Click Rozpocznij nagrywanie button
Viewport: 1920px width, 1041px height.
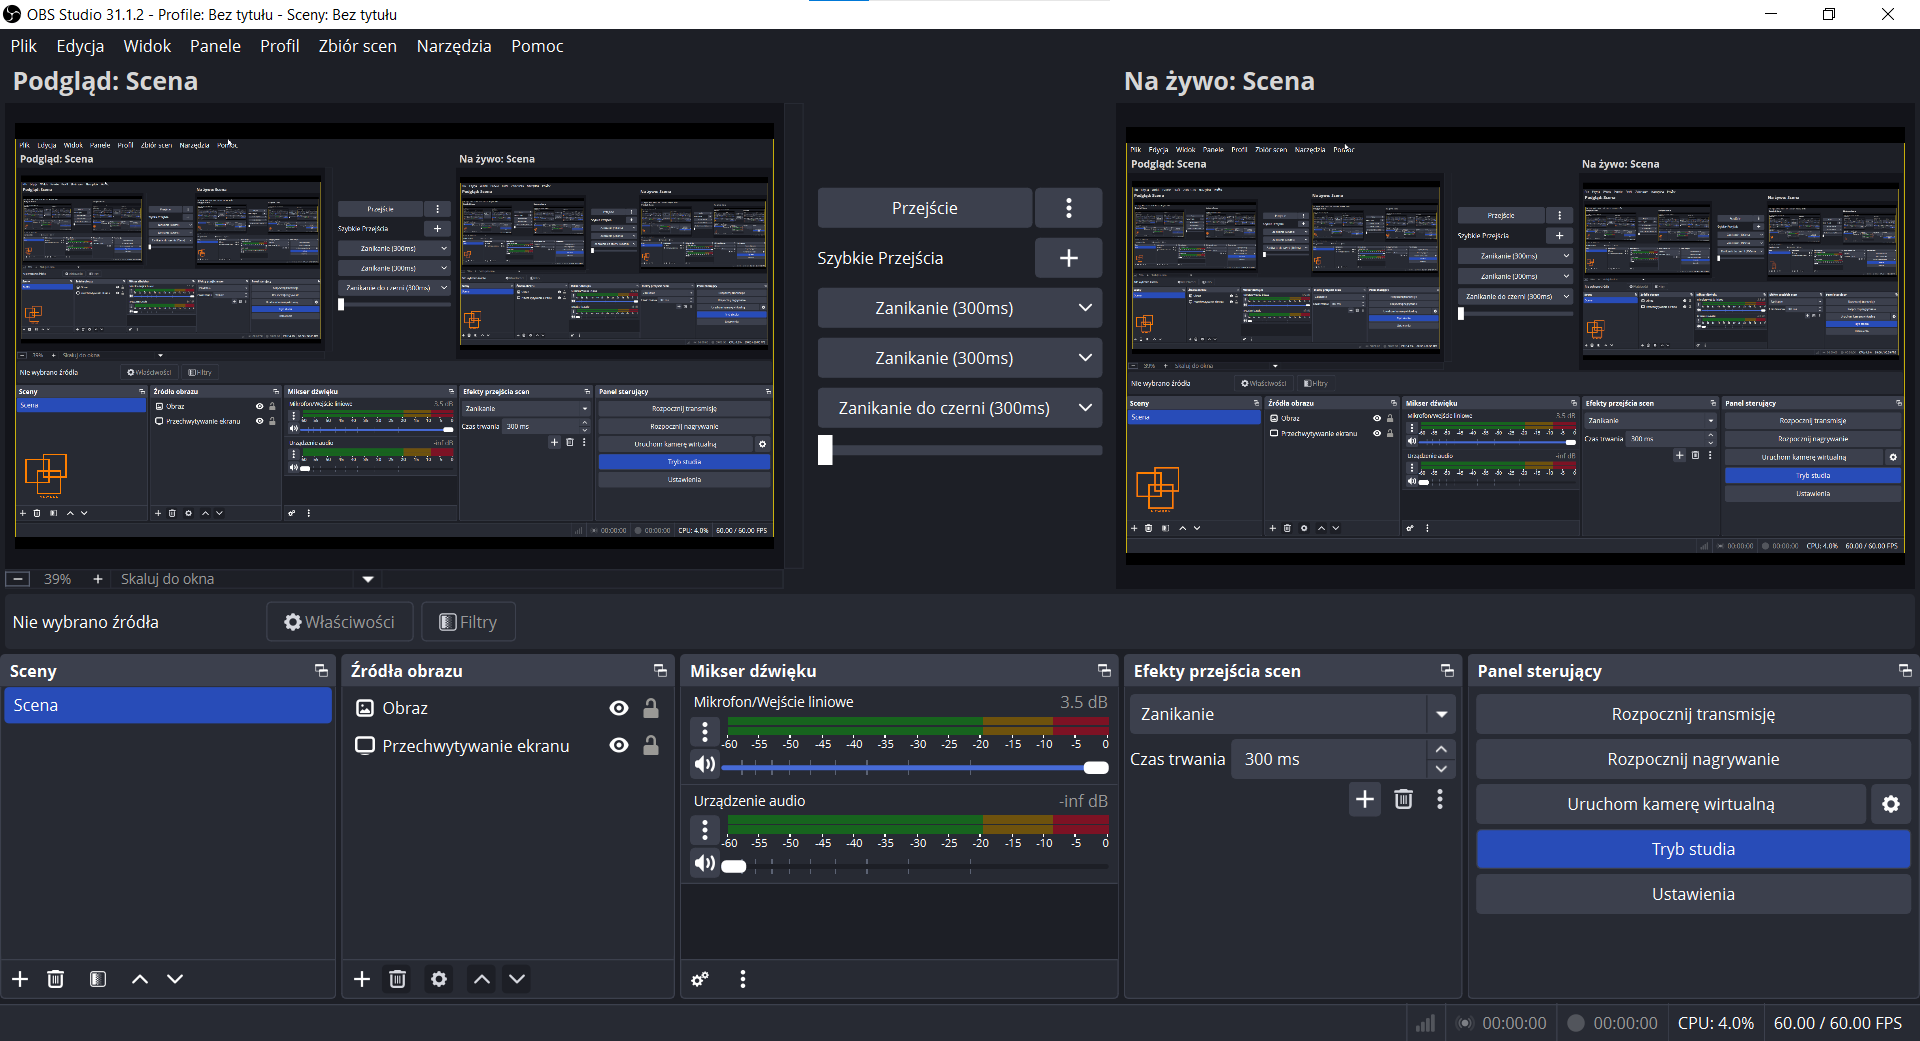tap(1692, 759)
